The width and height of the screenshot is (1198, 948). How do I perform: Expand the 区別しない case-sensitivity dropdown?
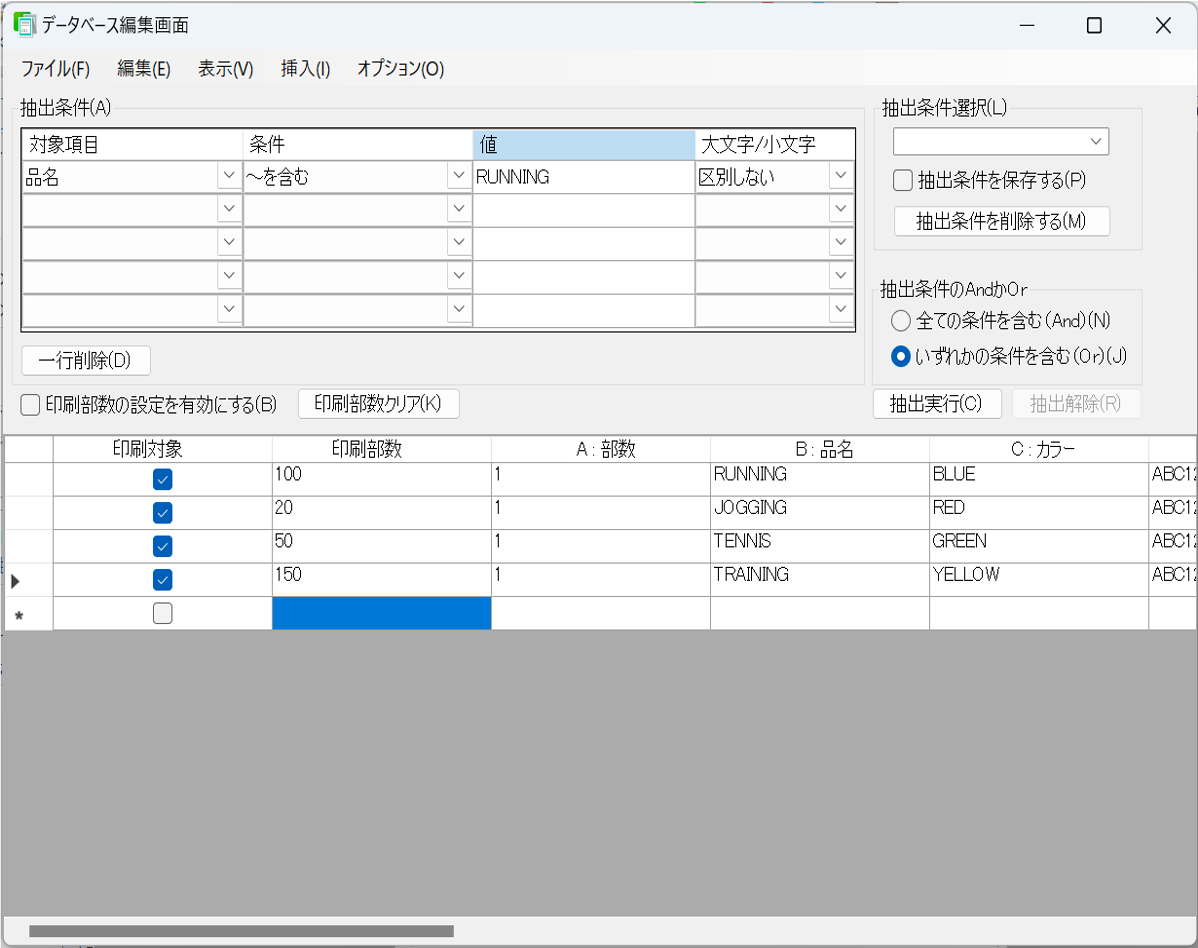coord(840,177)
